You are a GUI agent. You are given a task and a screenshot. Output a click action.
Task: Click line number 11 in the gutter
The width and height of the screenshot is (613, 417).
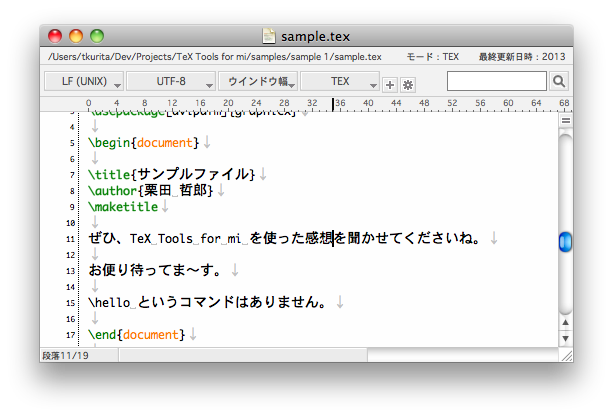pyautogui.click(x=70, y=239)
